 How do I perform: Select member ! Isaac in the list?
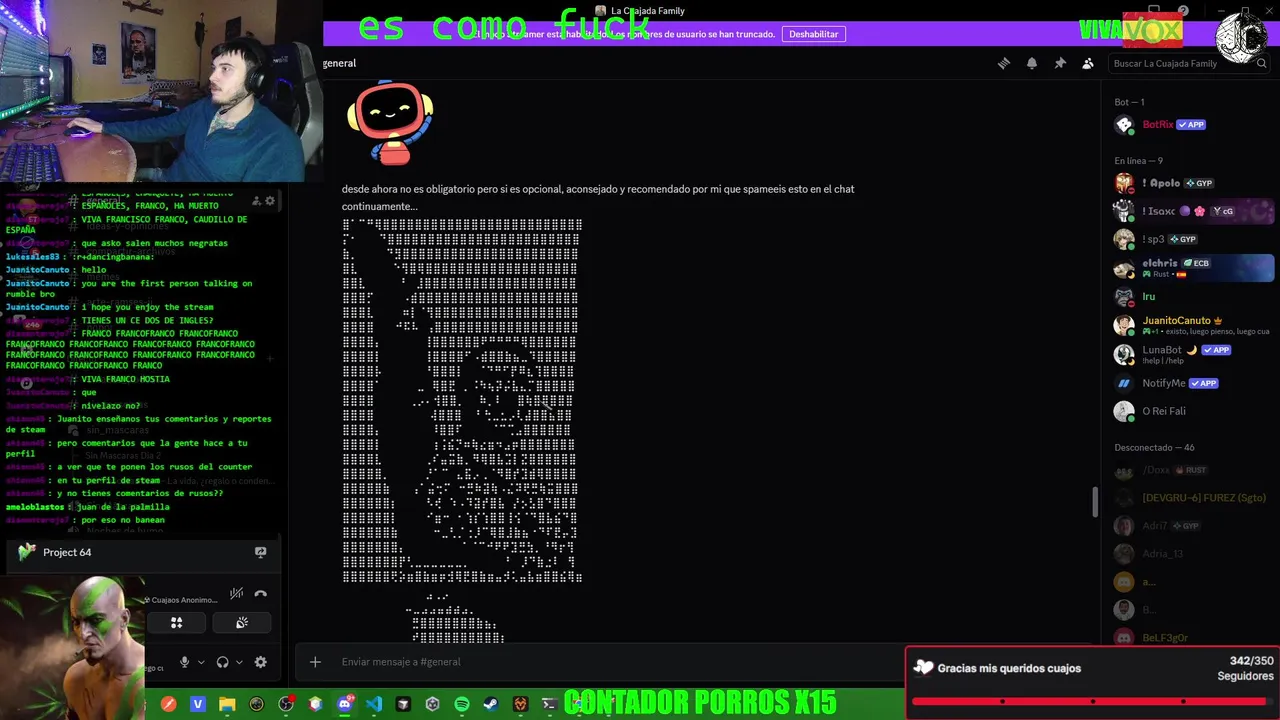click(x=1190, y=211)
